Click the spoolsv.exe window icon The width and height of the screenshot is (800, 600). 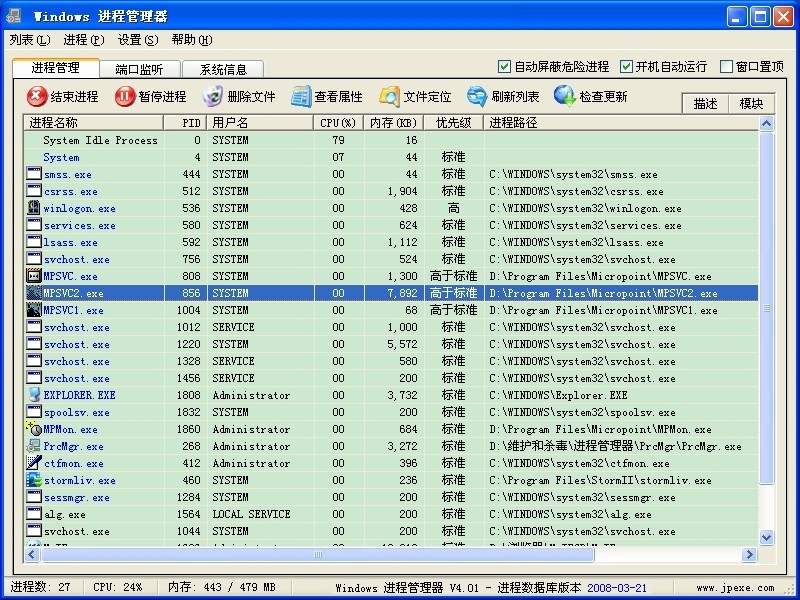34,412
